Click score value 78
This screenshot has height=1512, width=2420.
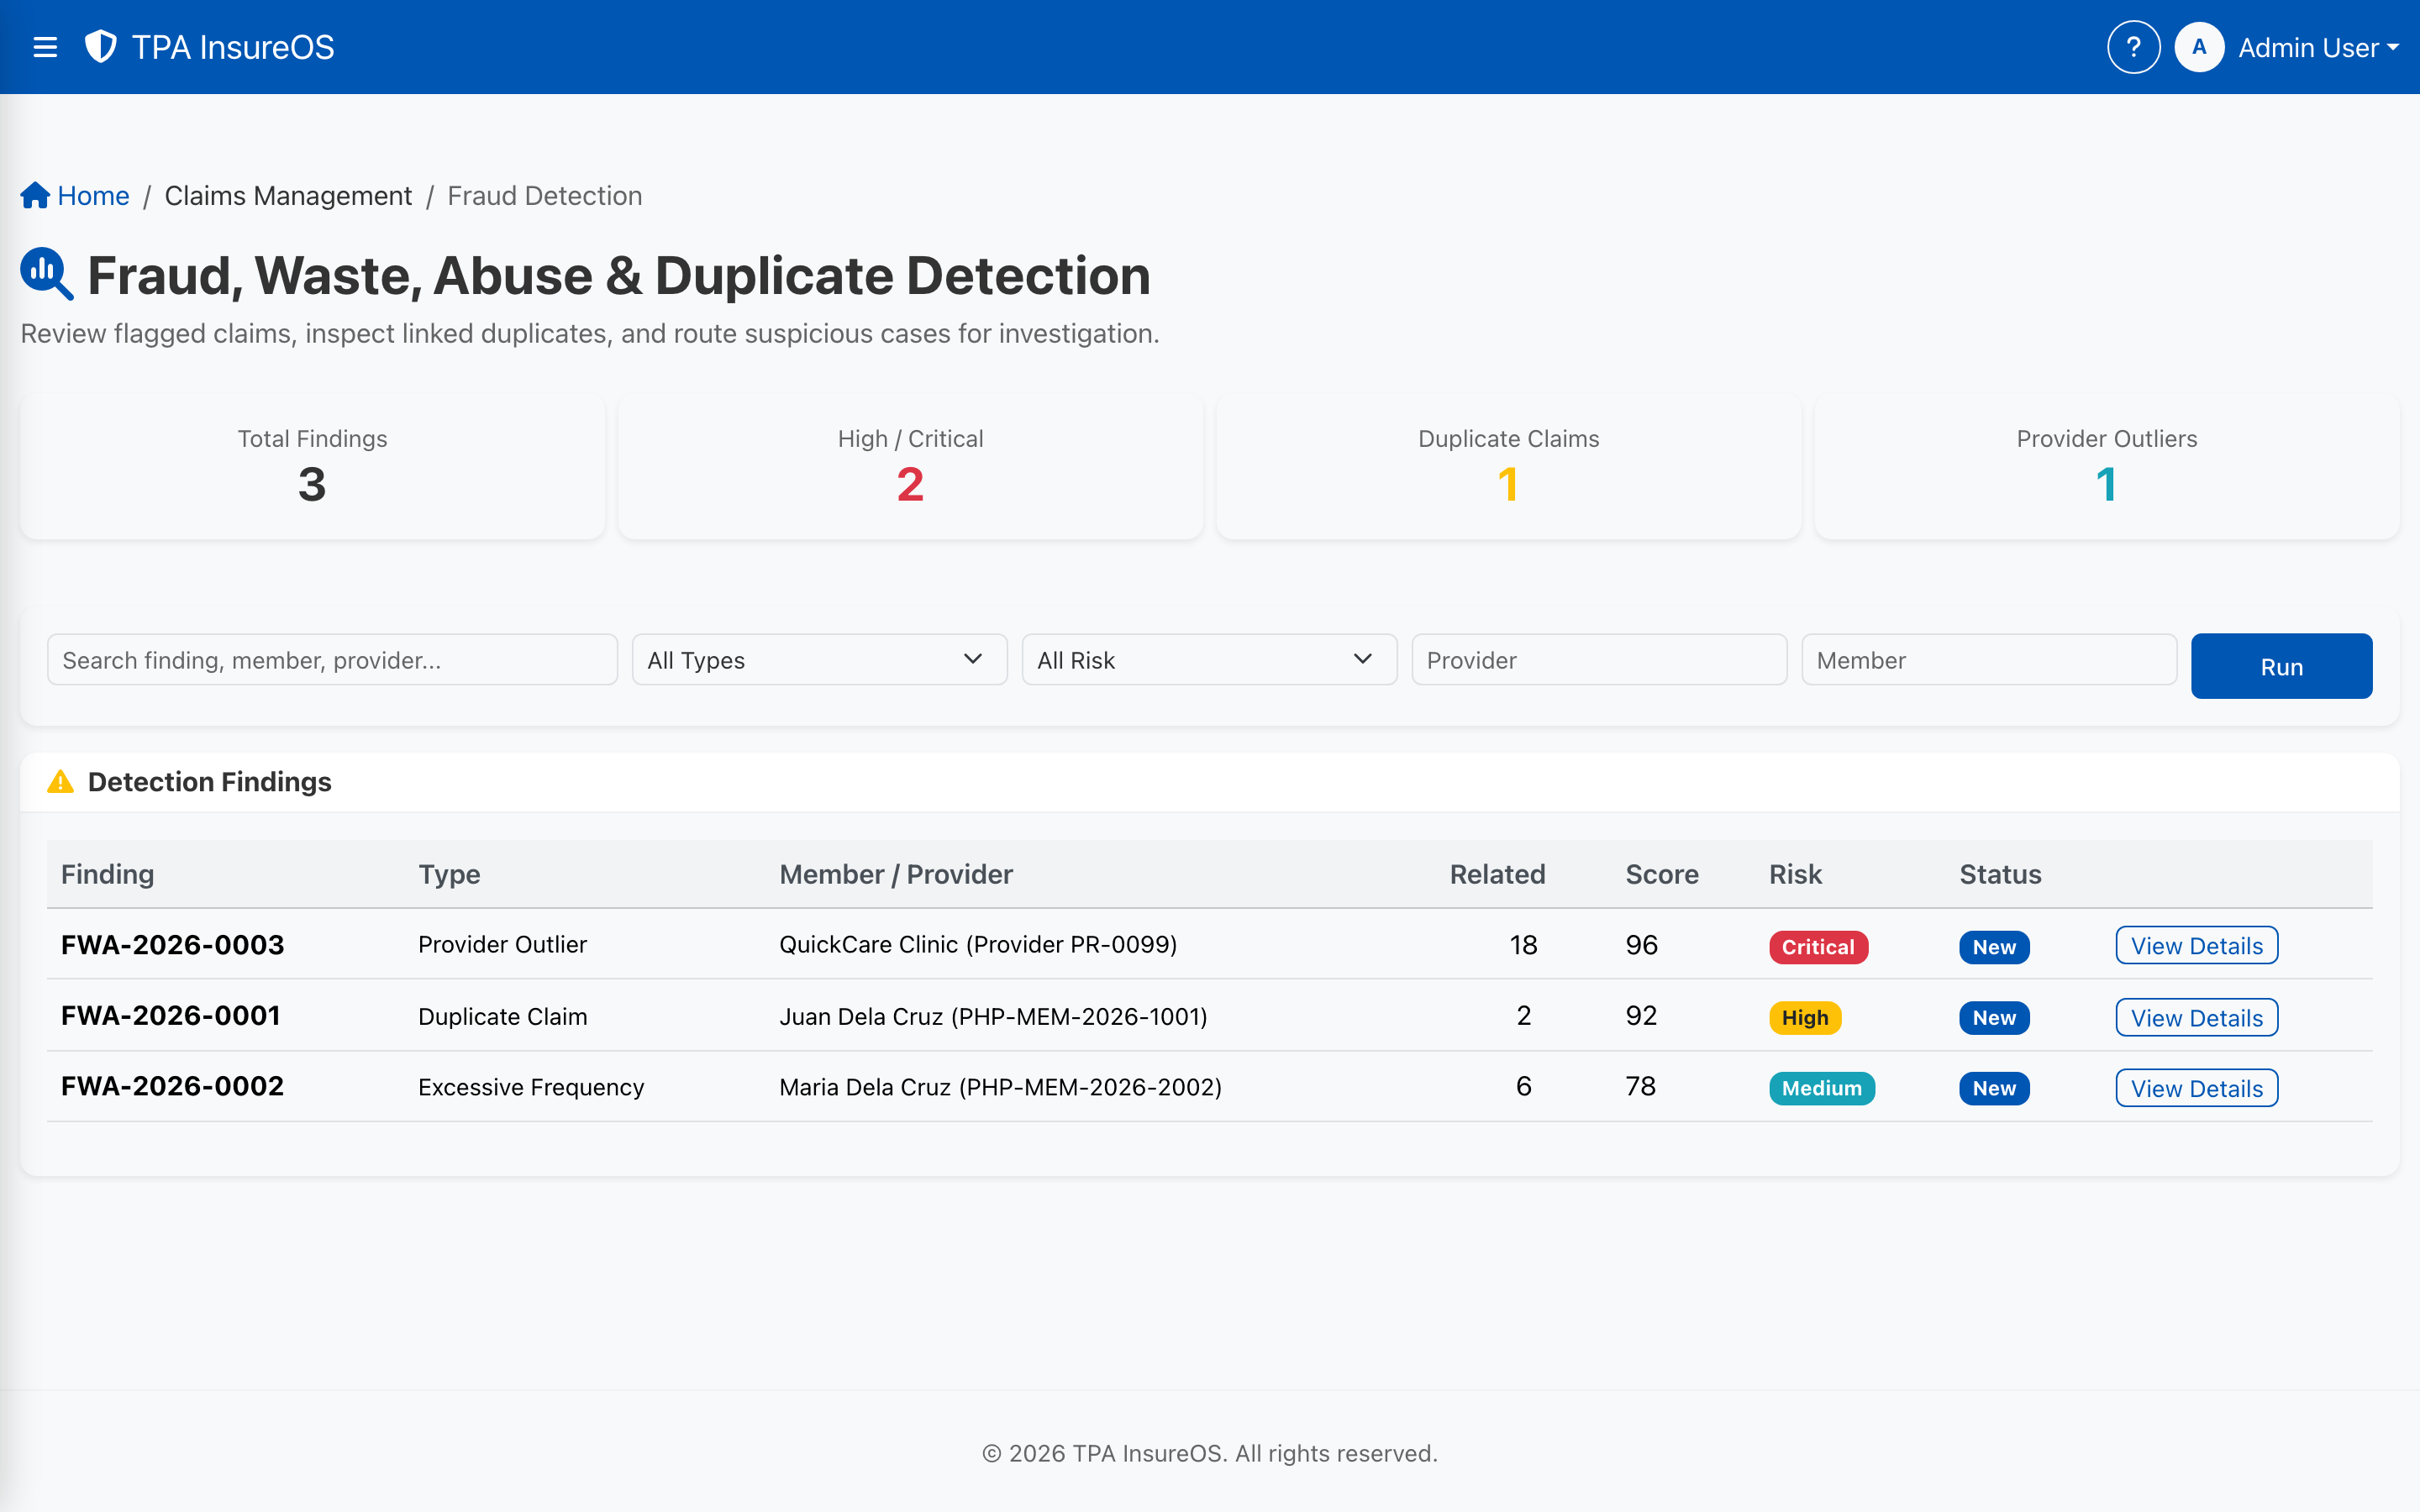tap(1640, 1086)
